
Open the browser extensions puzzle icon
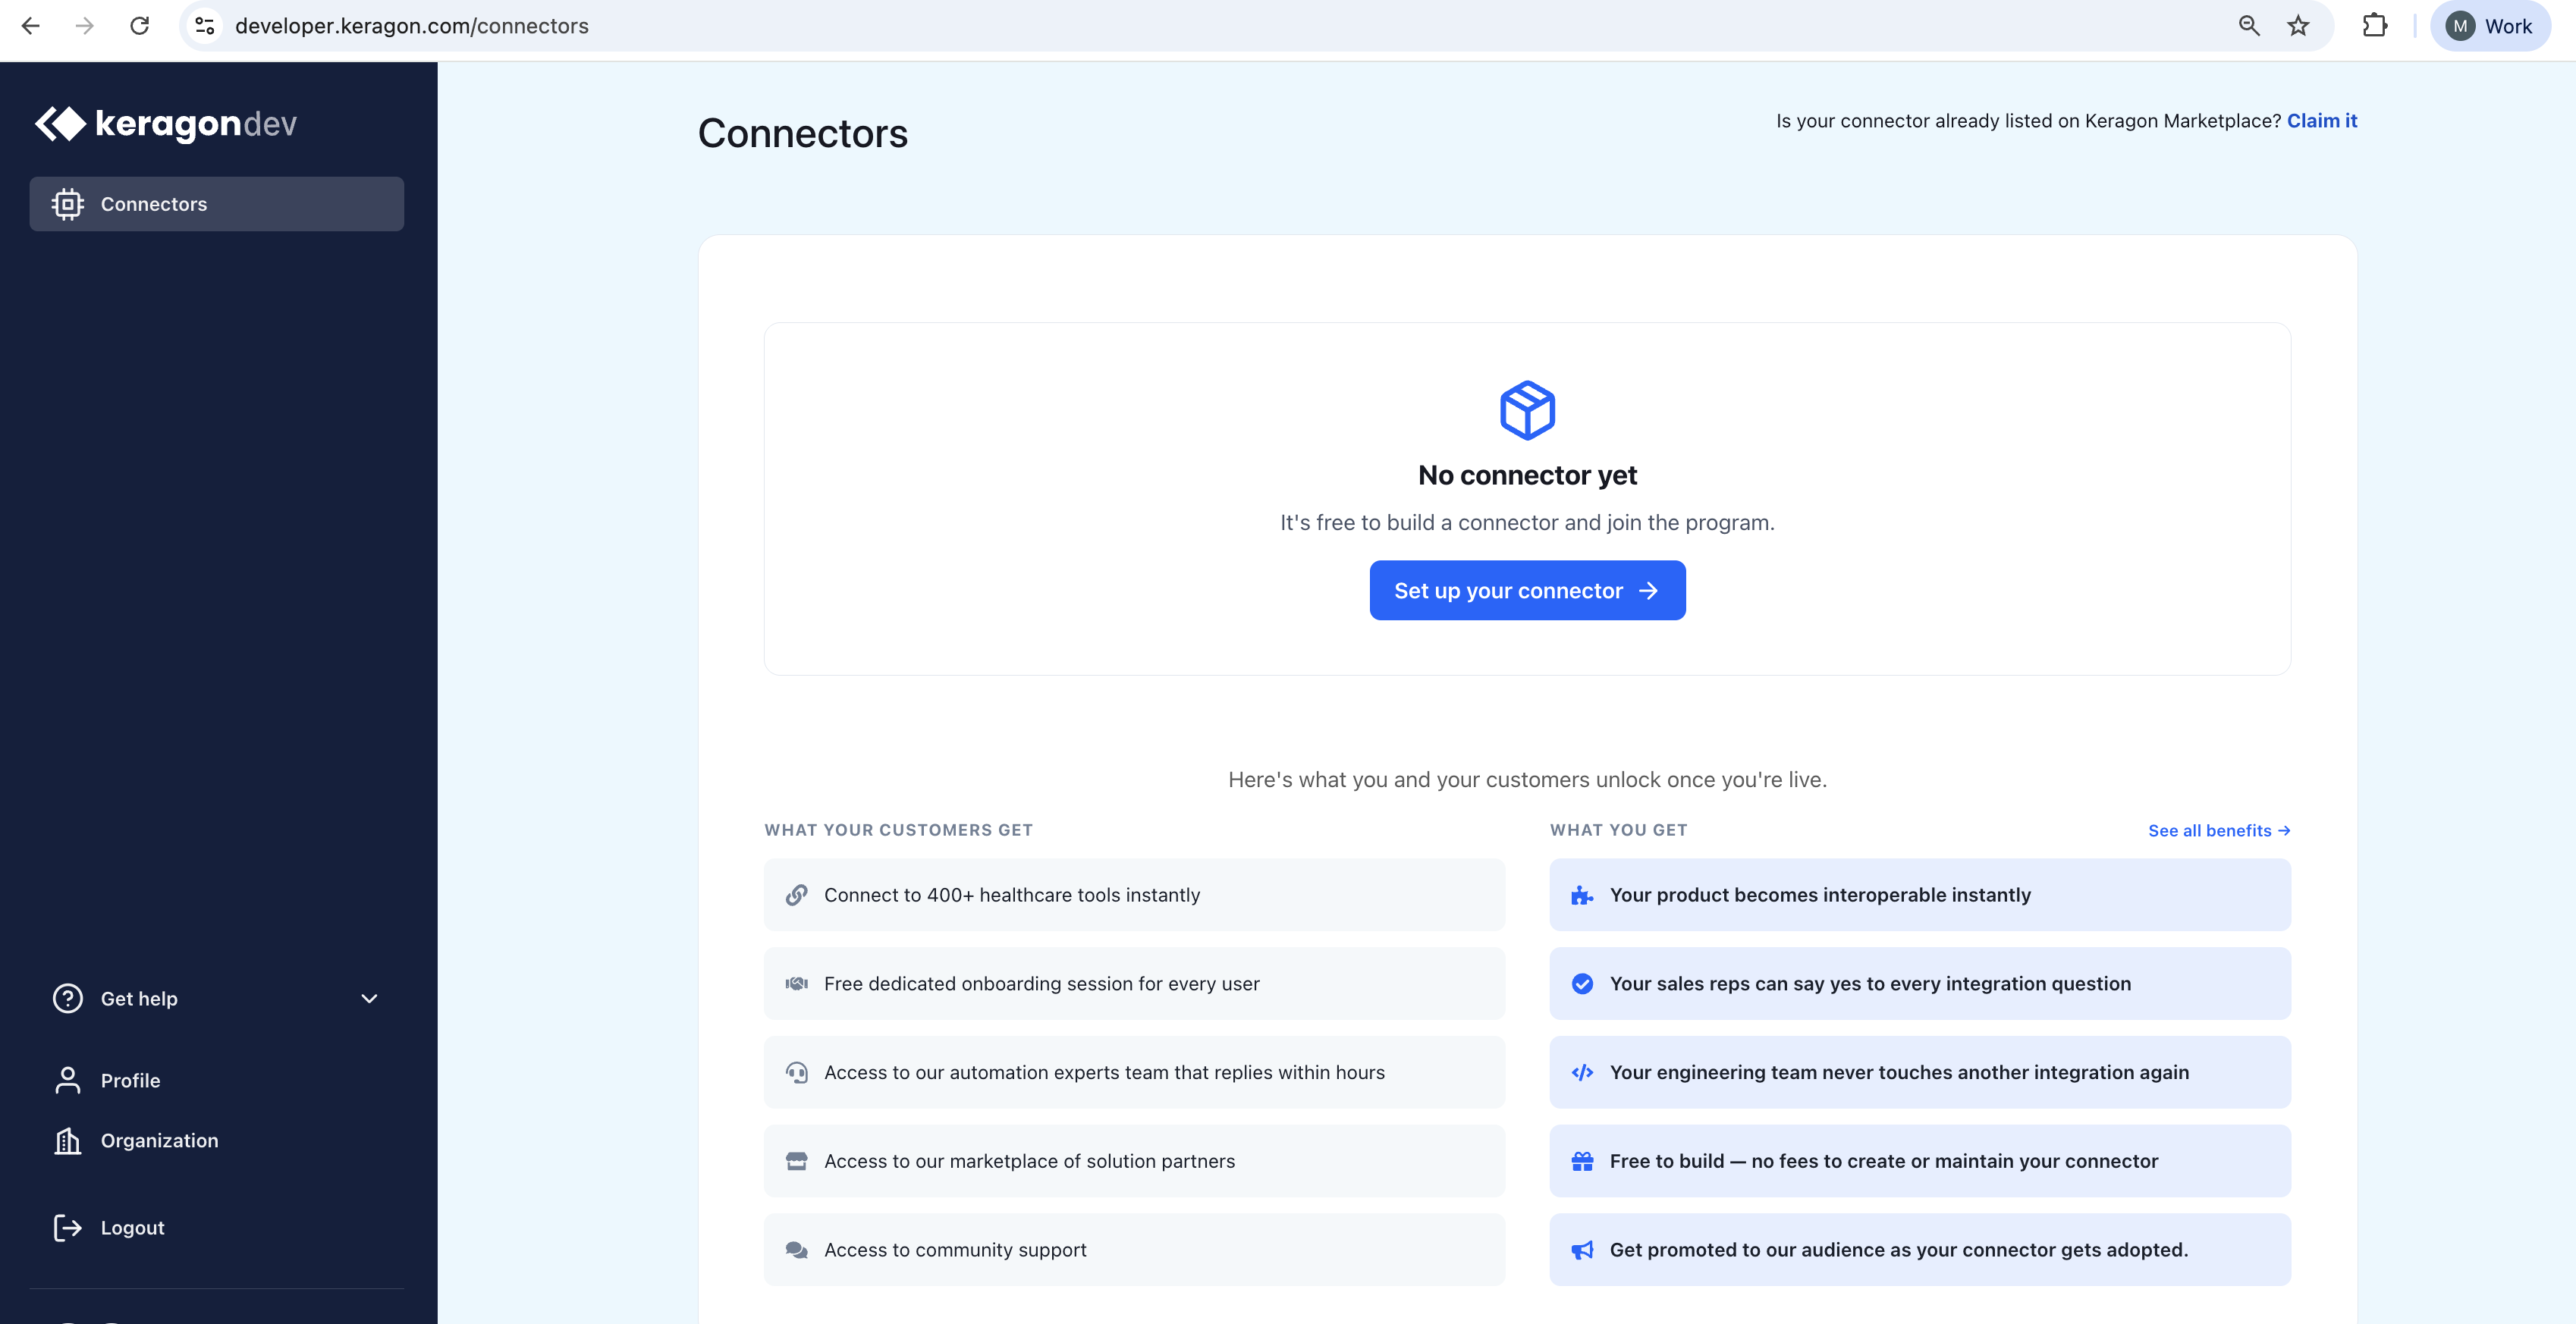(x=2375, y=26)
